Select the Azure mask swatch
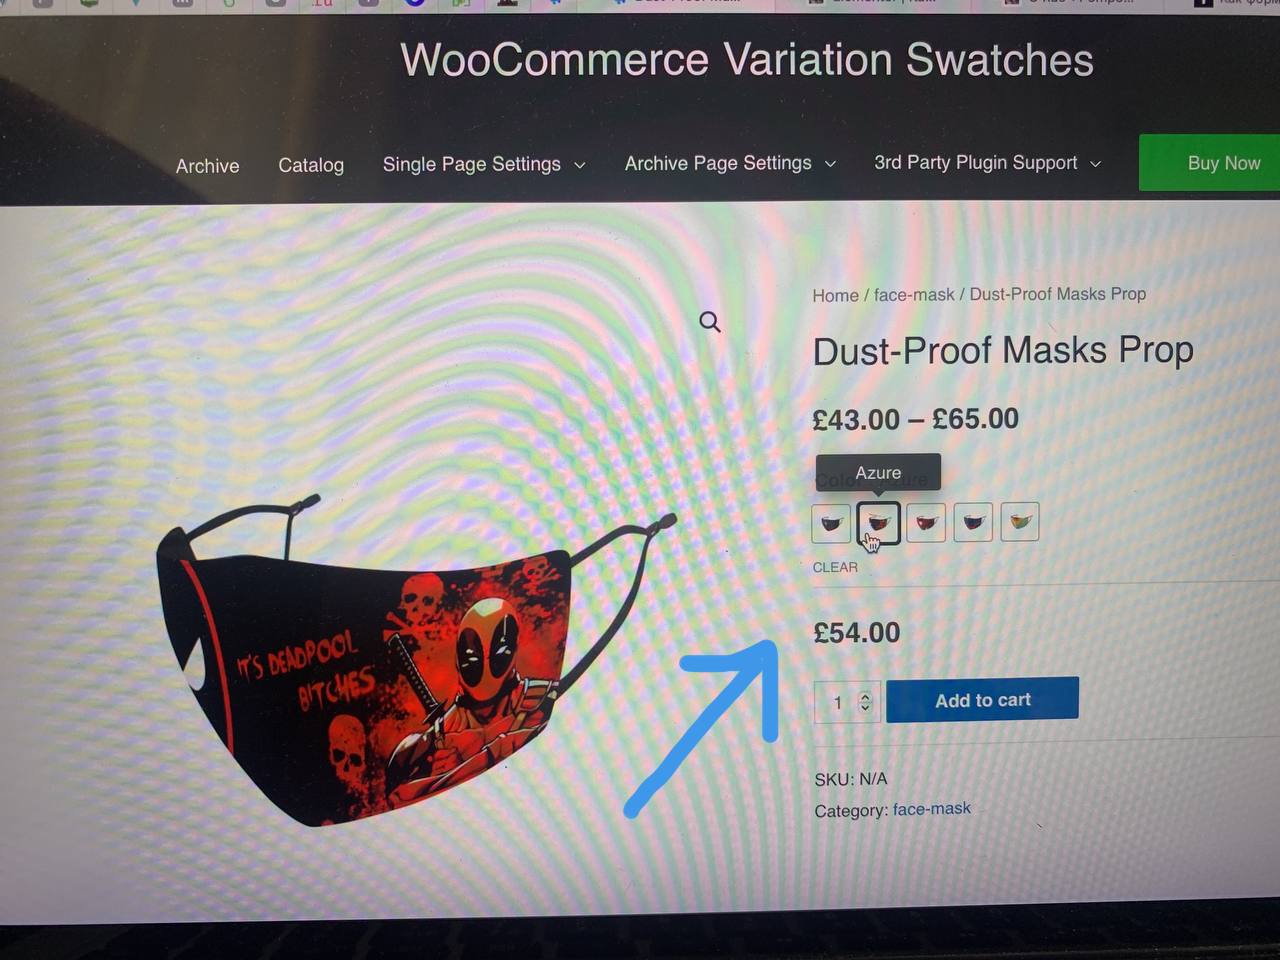The width and height of the screenshot is (1280, 960). (878, 522)
